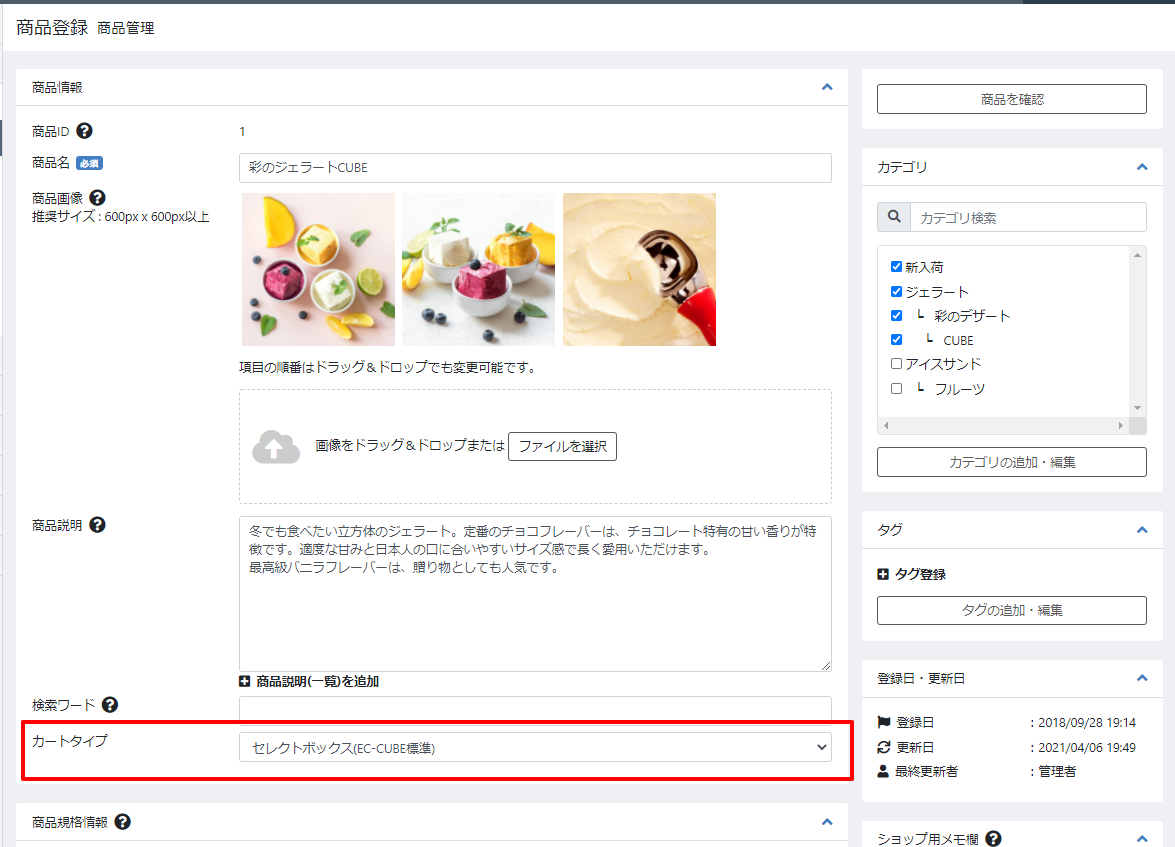Click the 2021/04/06 19:49 update date

click(x=1087, y=747)
